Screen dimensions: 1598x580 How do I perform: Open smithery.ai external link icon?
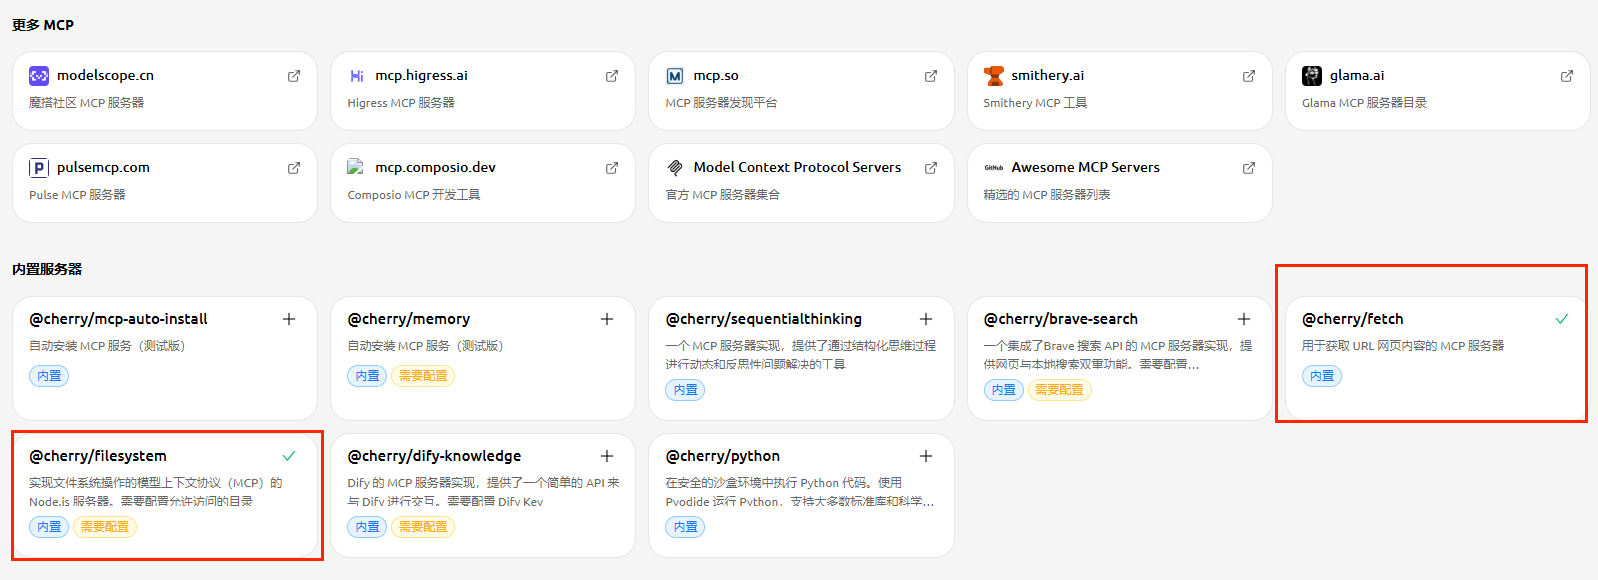(x=1249, y=76)
